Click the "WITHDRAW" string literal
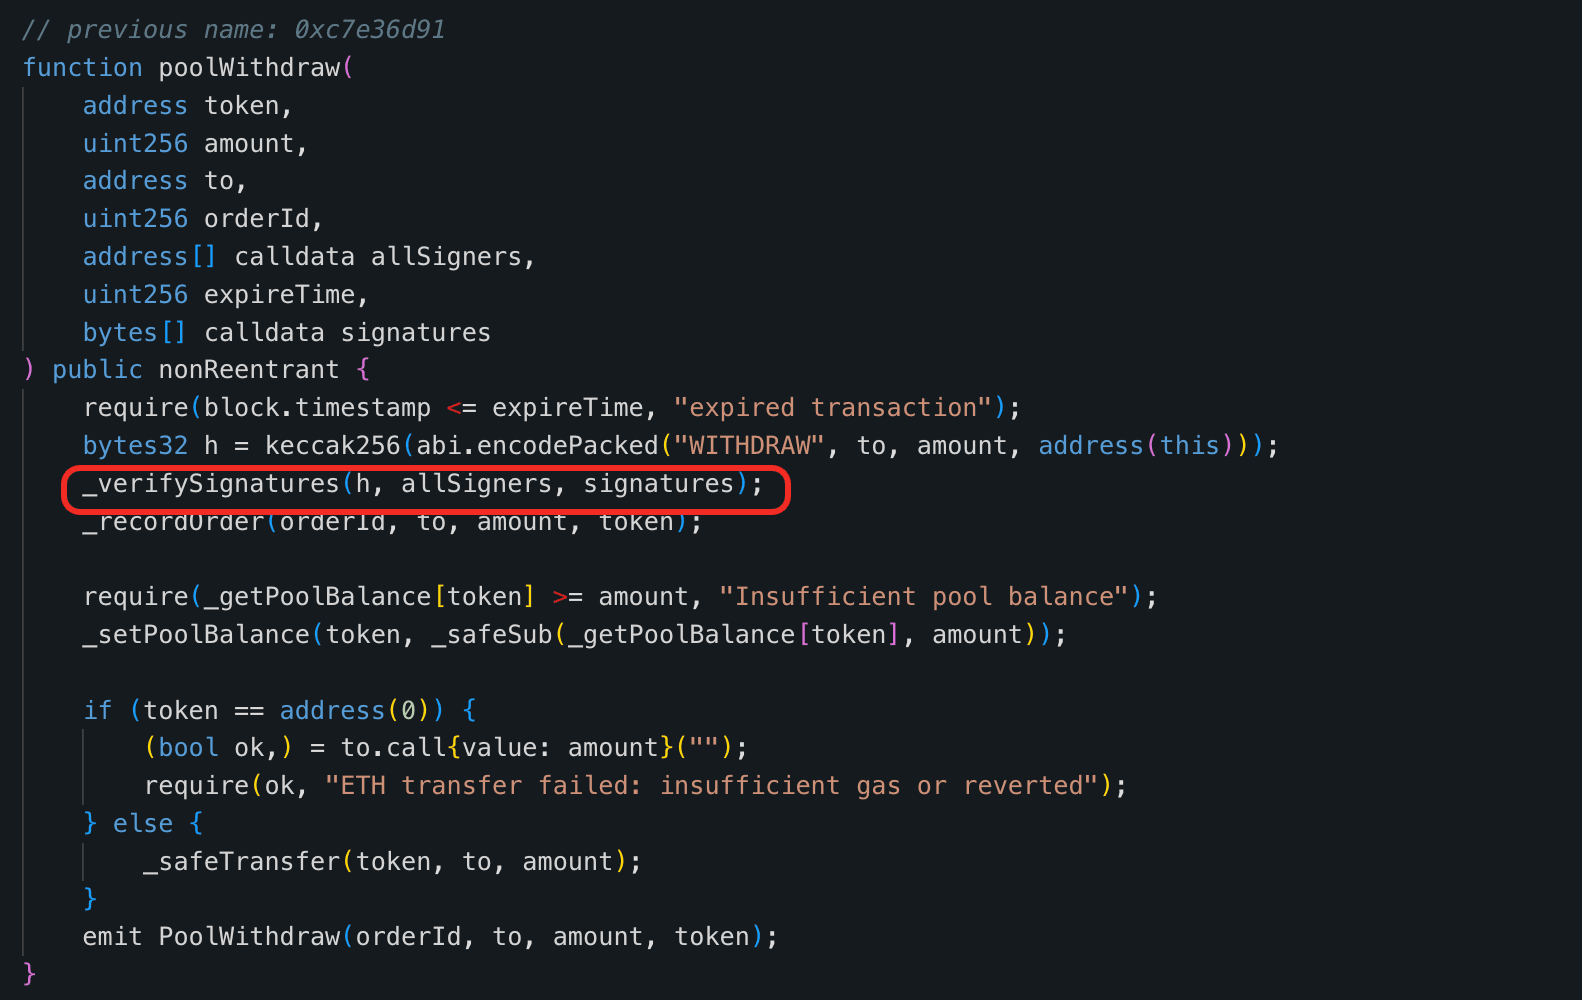1582x1000 pixels. 749,446
